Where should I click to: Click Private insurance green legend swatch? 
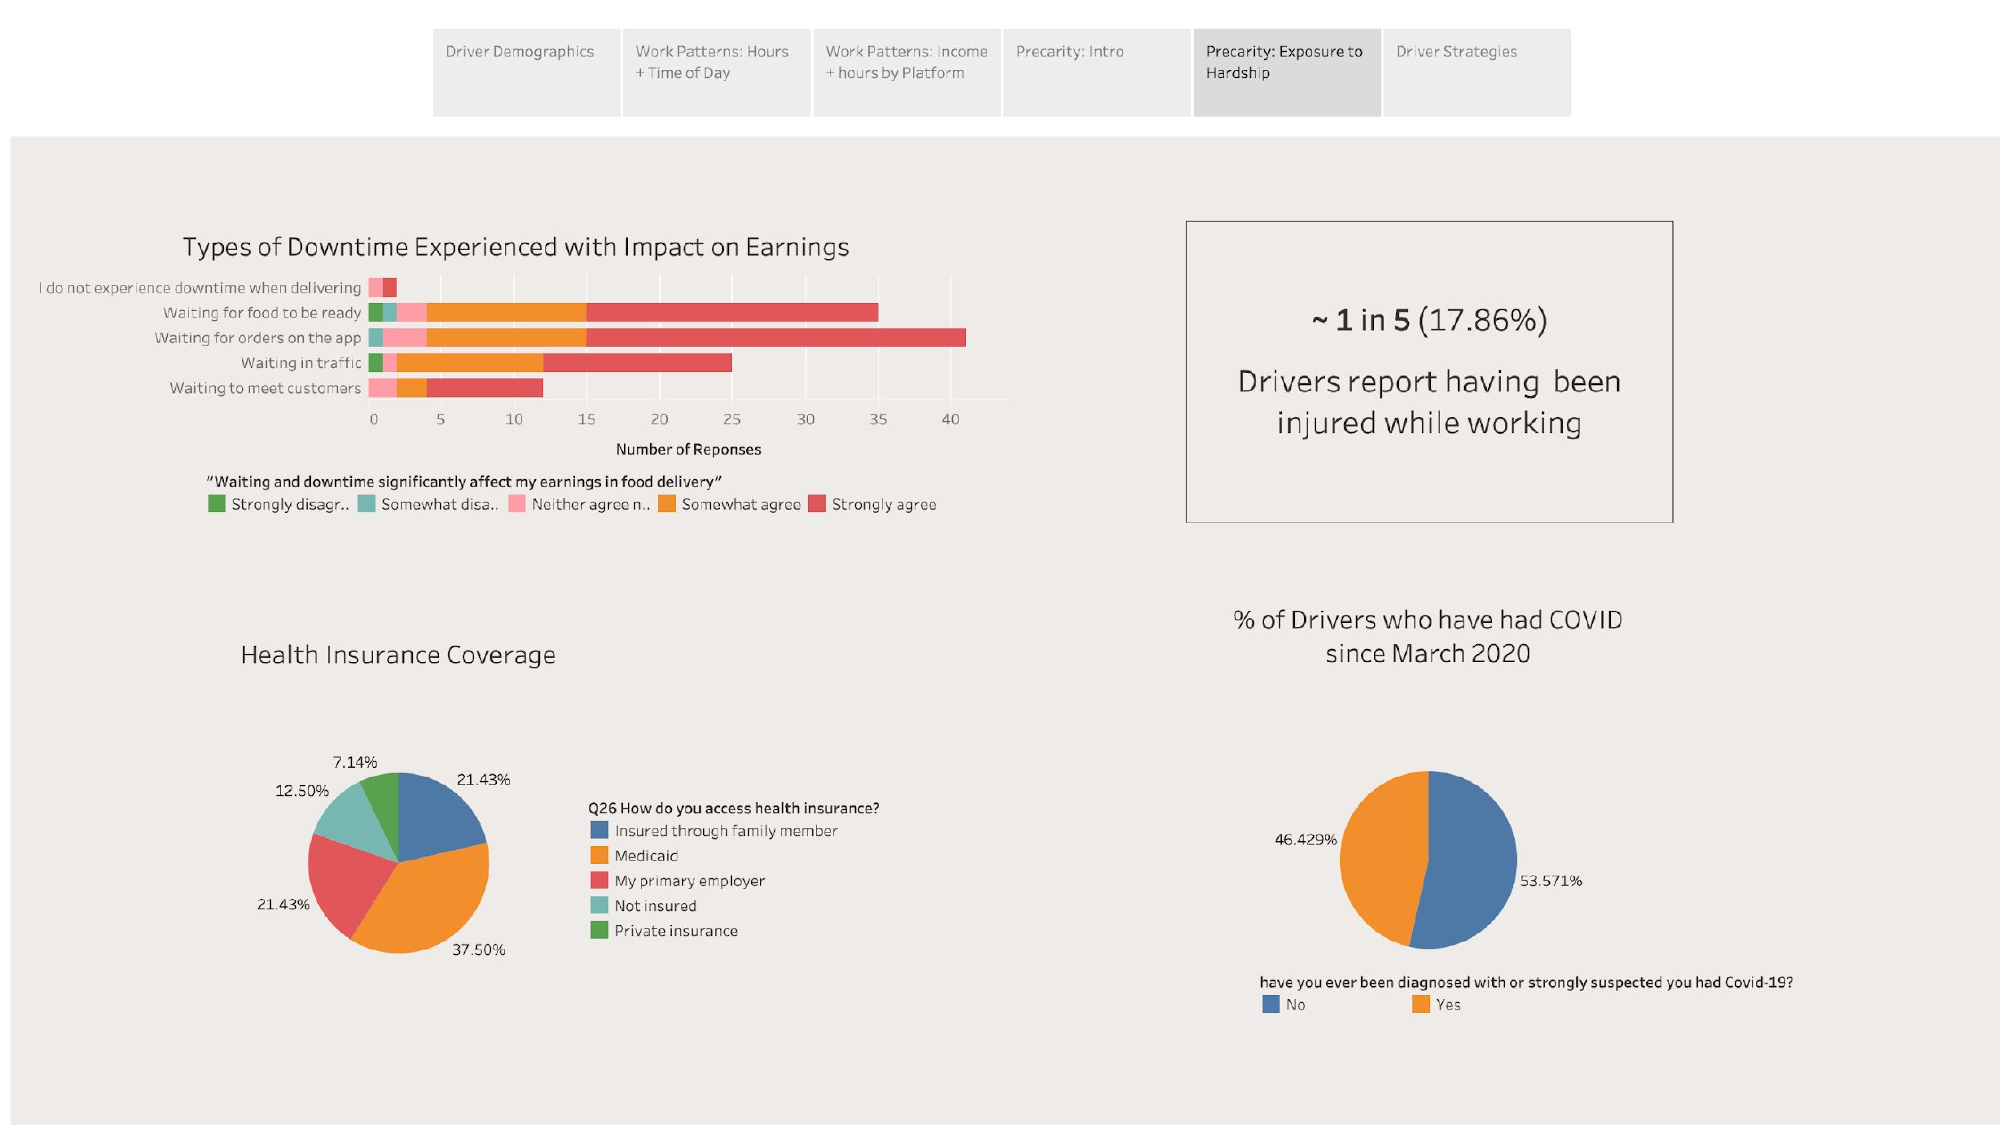[x=599, y=931]
